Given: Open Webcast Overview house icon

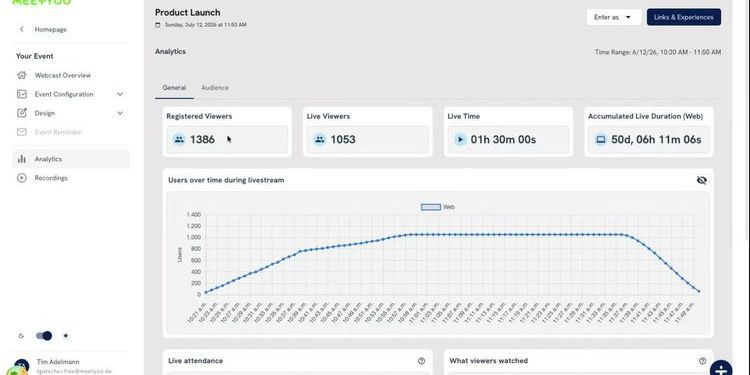Looking at the screenshot, I should point(22,75).
